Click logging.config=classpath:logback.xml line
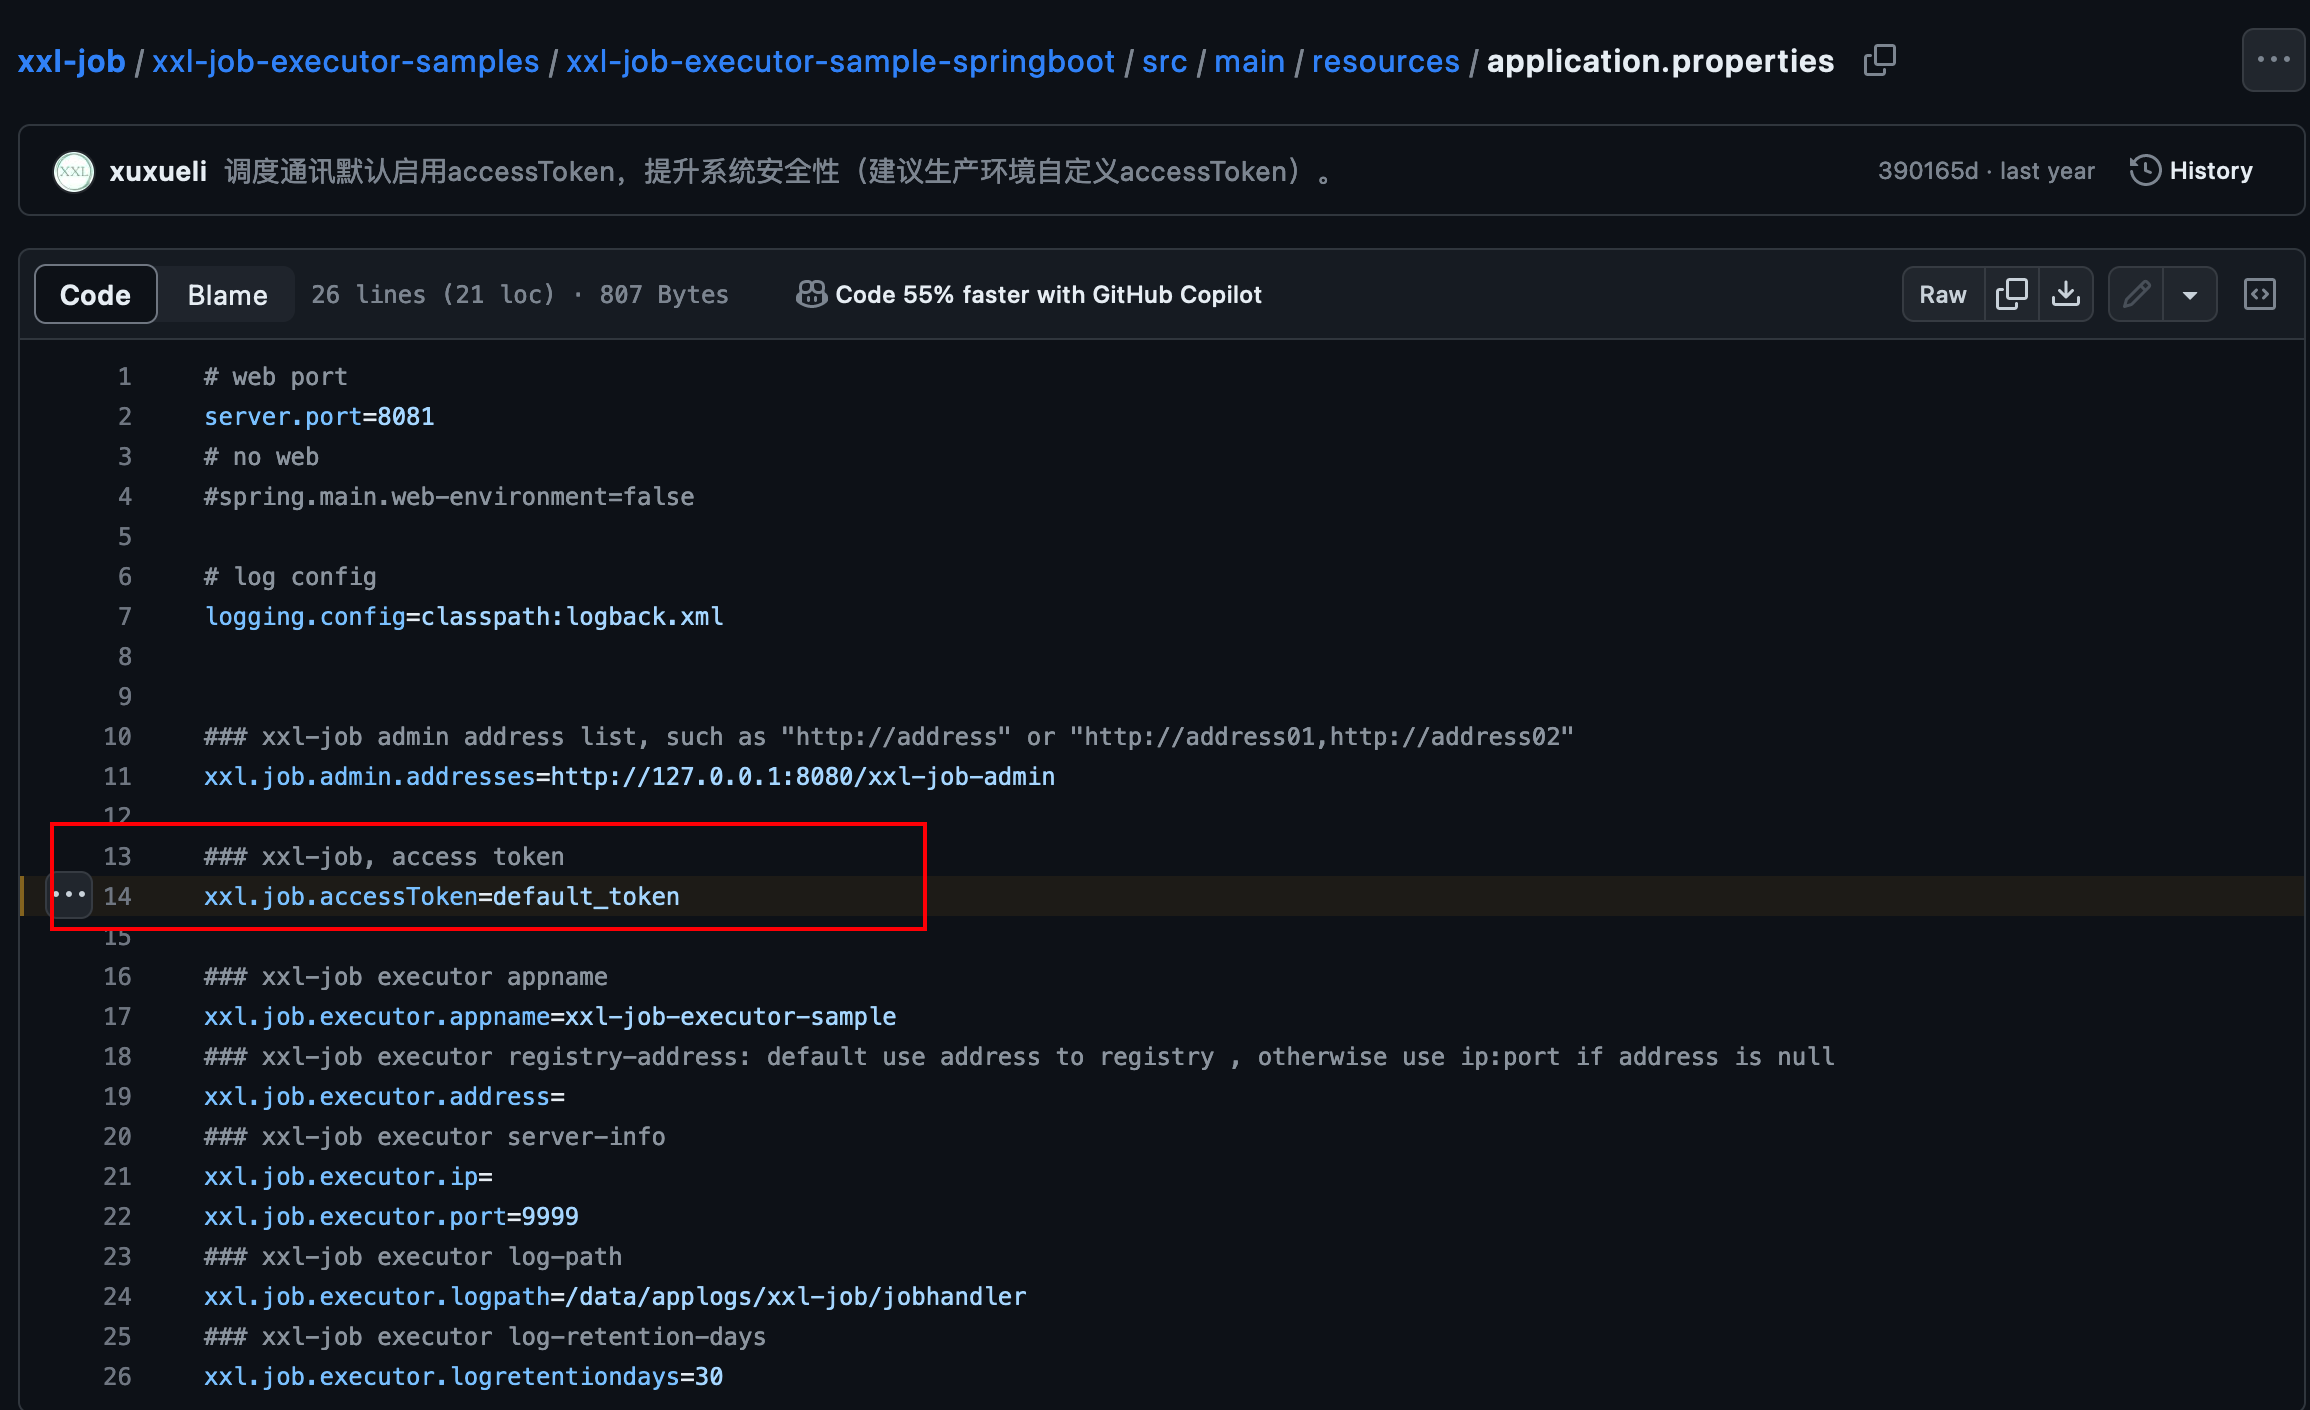This screenshot has height=1410, width=2310. point(464,617)
